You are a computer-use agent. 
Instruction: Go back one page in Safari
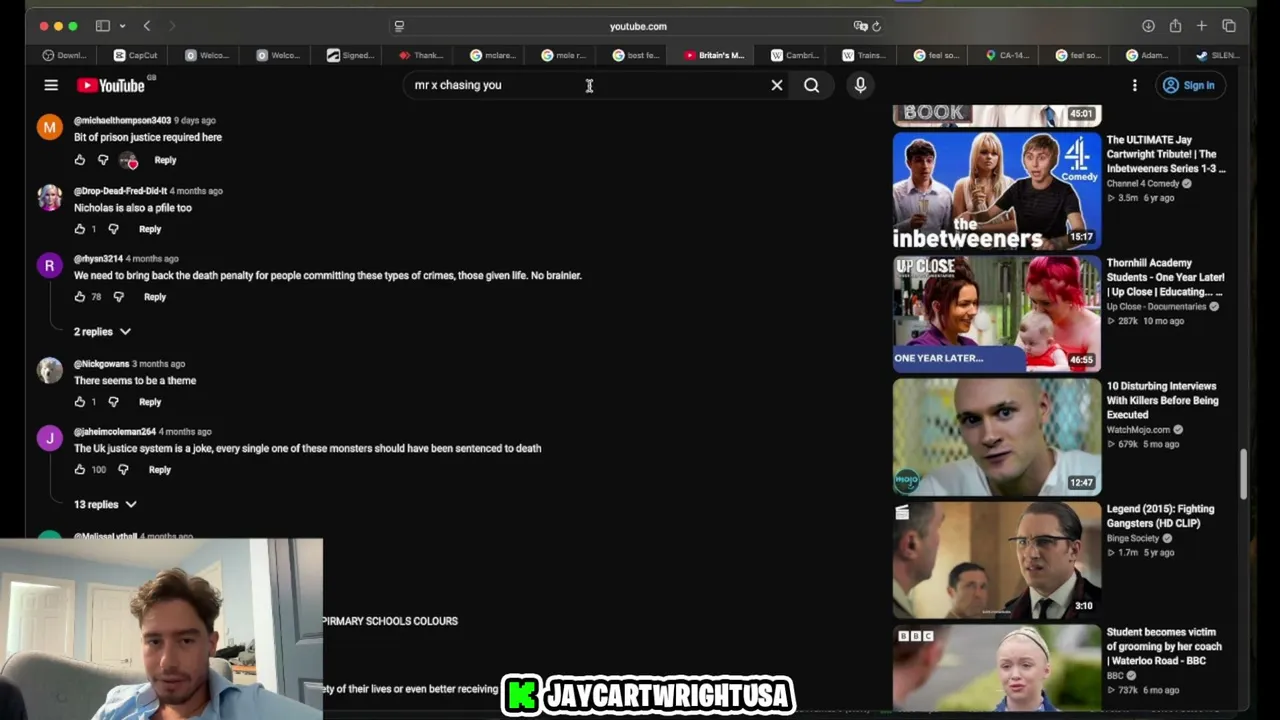tap(147, 26)
